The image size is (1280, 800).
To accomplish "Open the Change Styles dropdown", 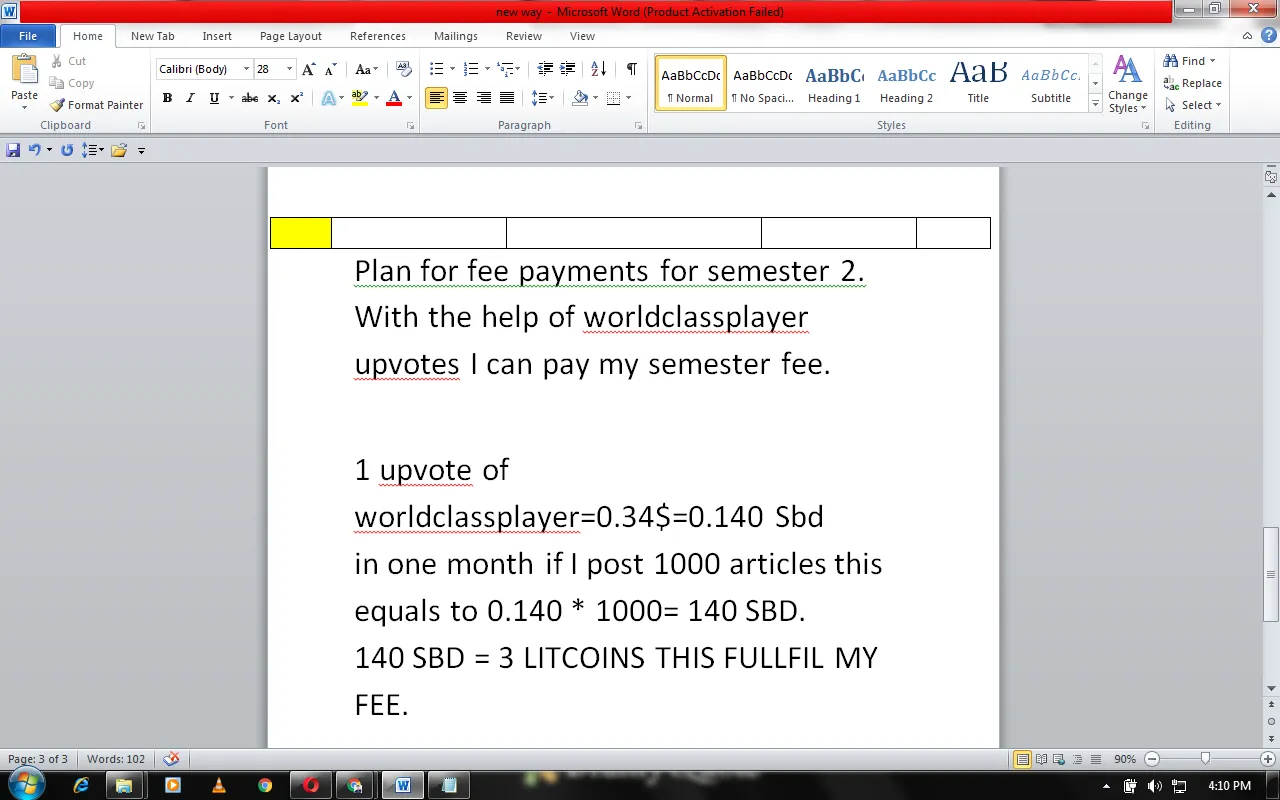I will tap(1128, 85).
